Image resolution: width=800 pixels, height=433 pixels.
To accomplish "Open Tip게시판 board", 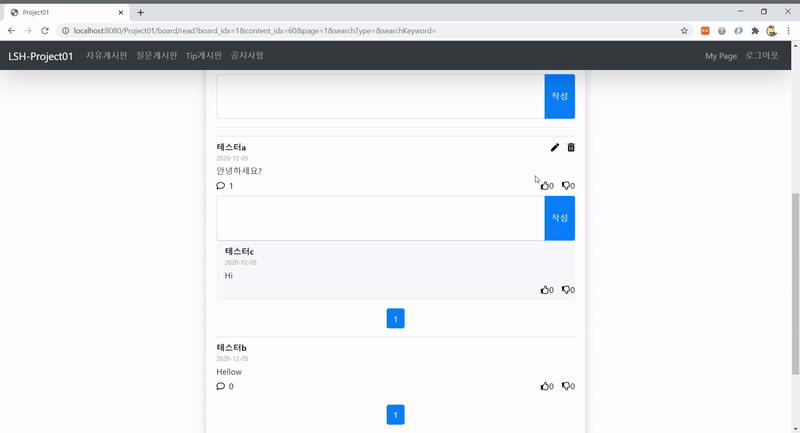I will 204,56.
